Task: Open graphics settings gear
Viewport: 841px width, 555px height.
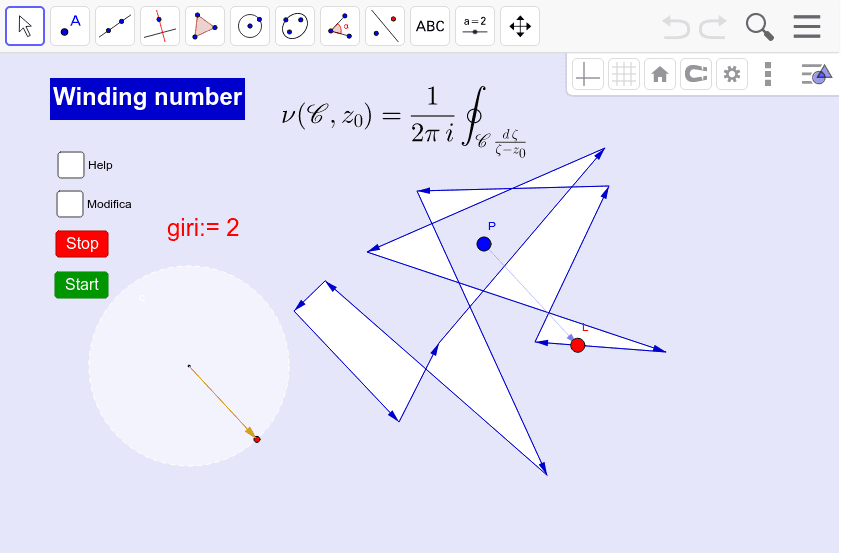Action: [732, 74]
